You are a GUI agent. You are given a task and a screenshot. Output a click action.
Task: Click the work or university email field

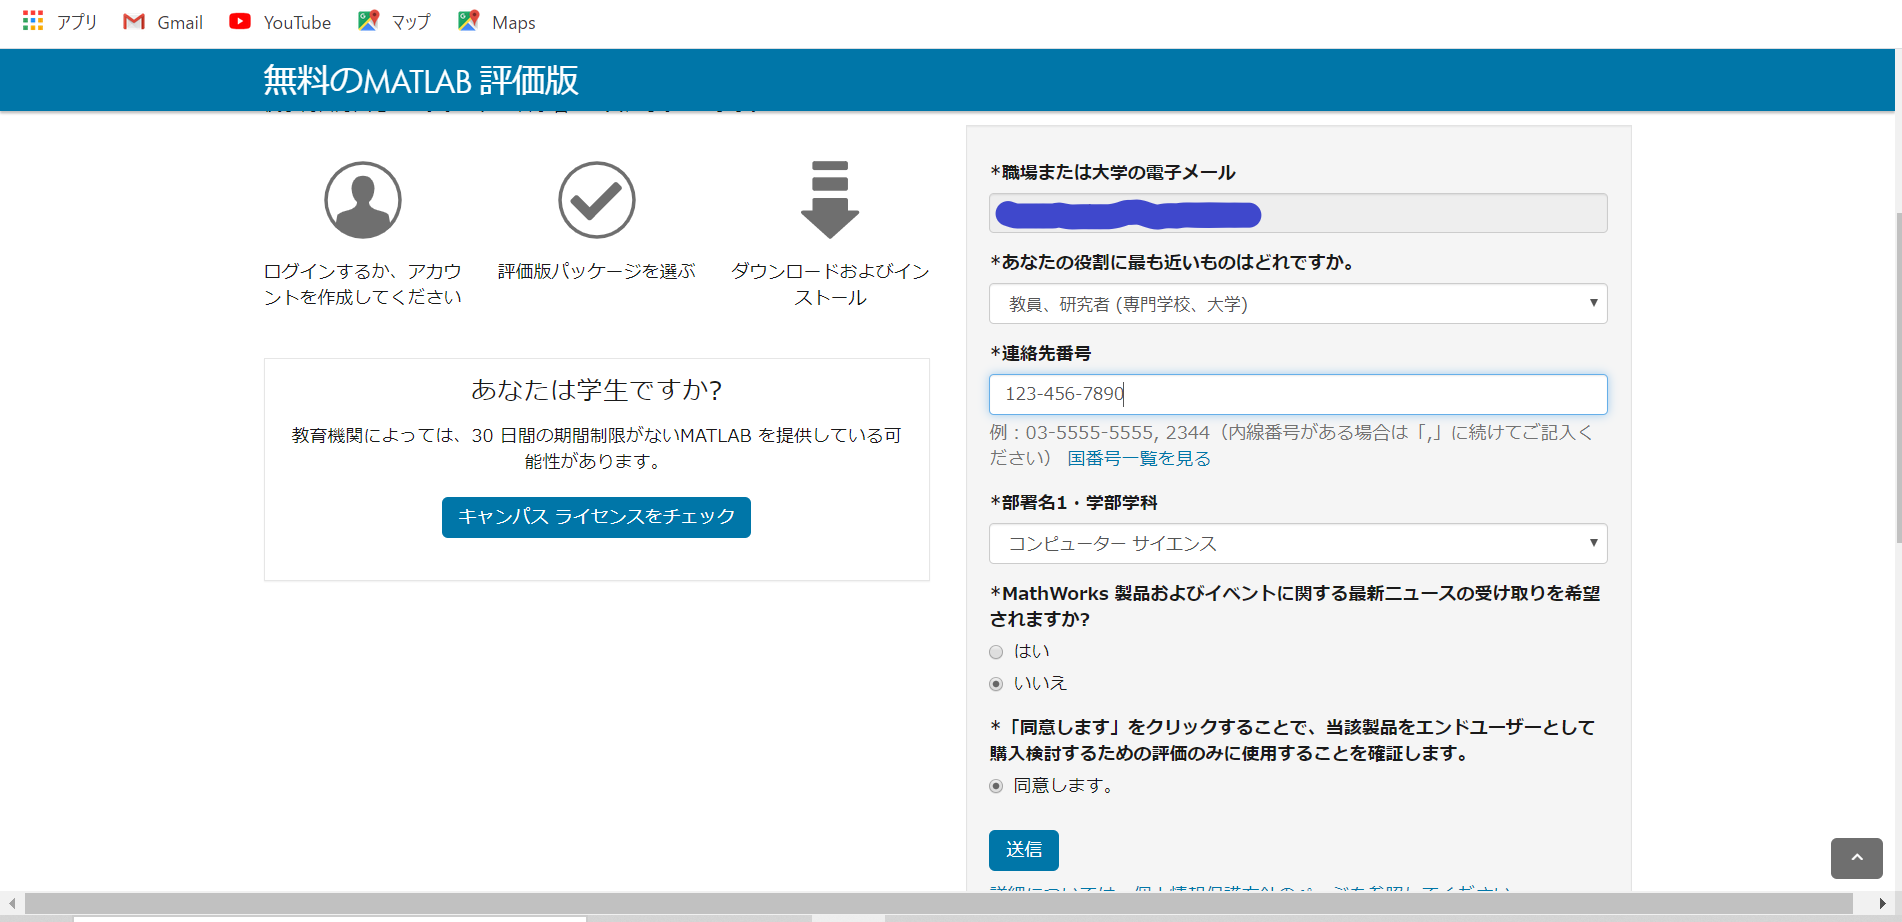(1298, 213)
